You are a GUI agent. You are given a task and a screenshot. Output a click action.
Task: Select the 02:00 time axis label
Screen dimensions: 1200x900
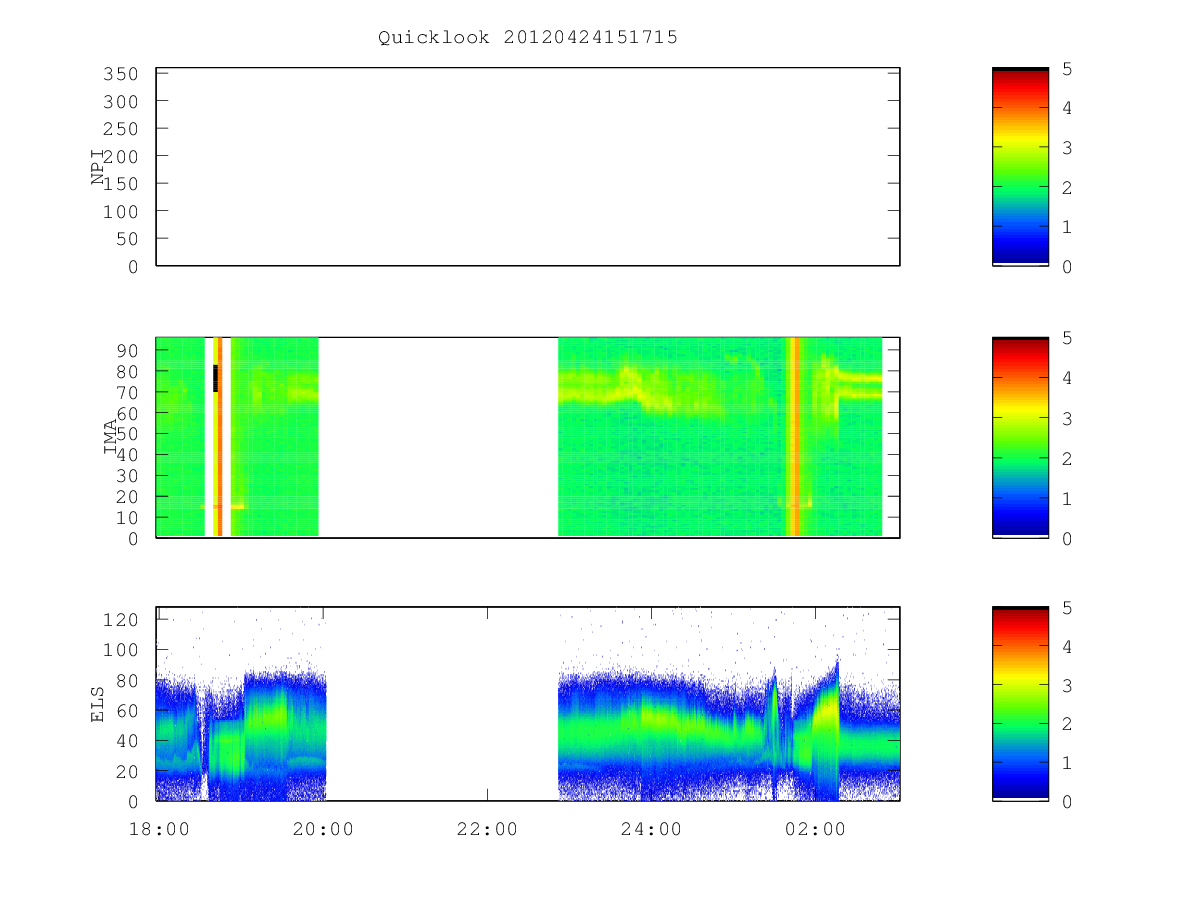pos(816,829)
